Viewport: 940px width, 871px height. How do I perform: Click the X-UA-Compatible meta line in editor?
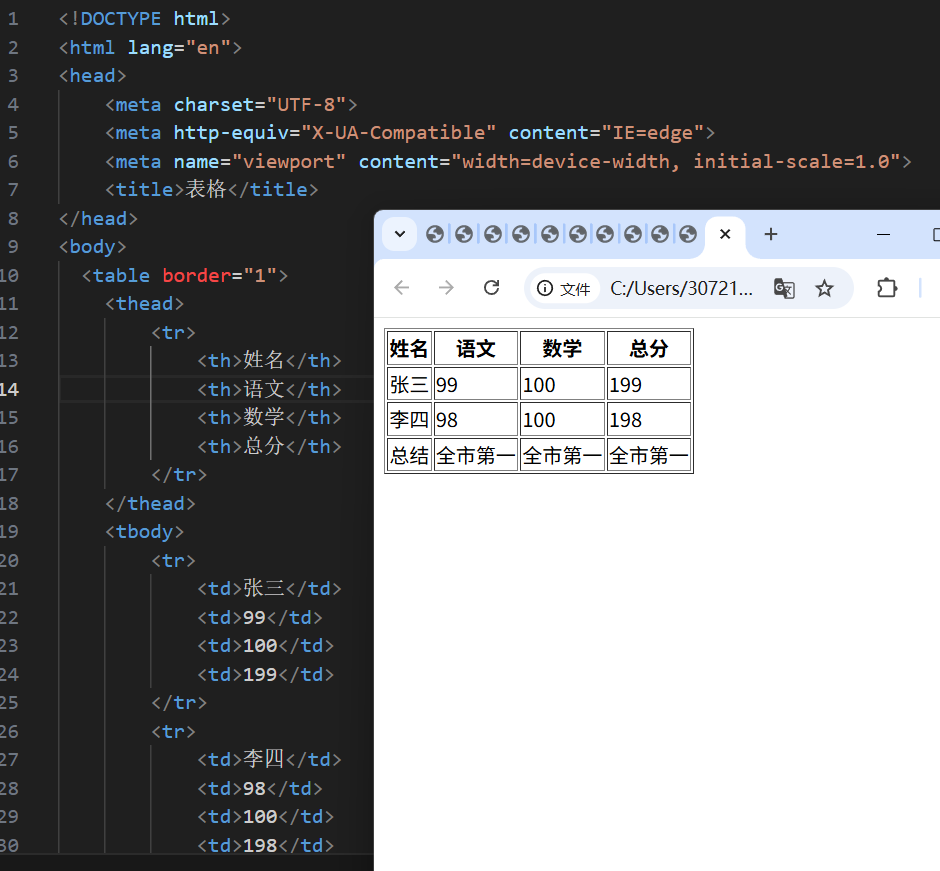point(410,133)
